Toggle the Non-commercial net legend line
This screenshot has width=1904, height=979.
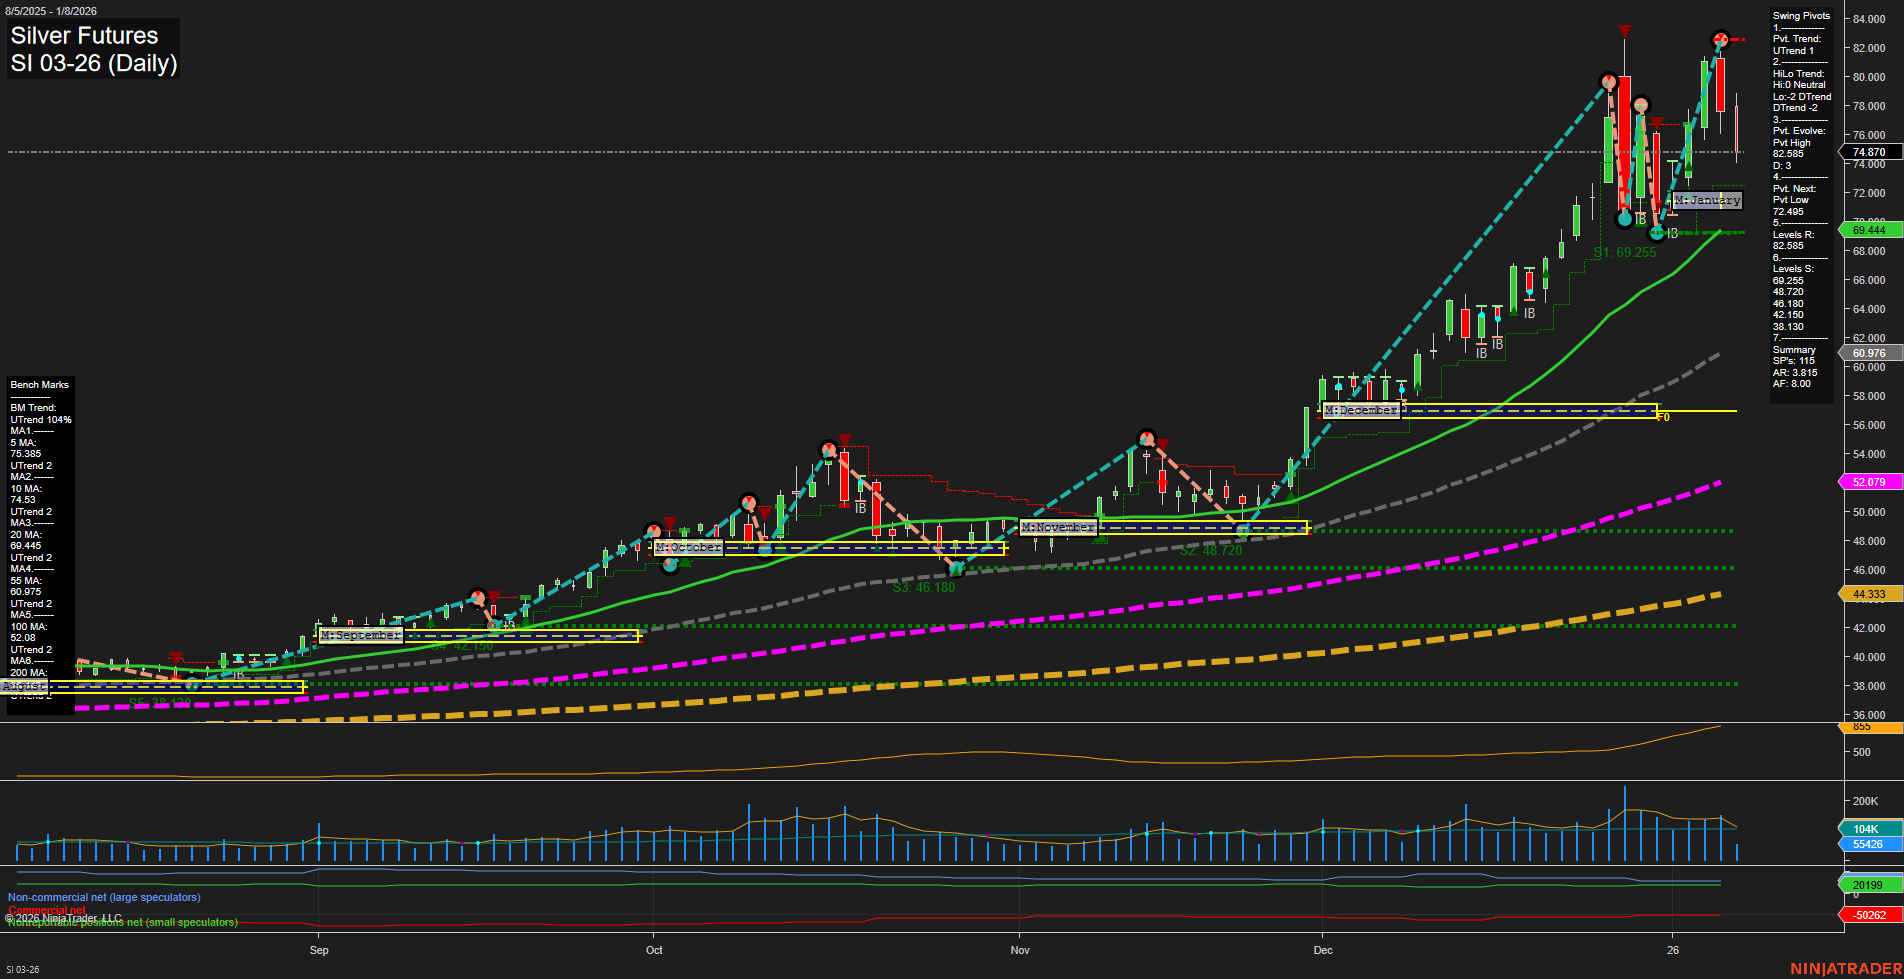103,897
